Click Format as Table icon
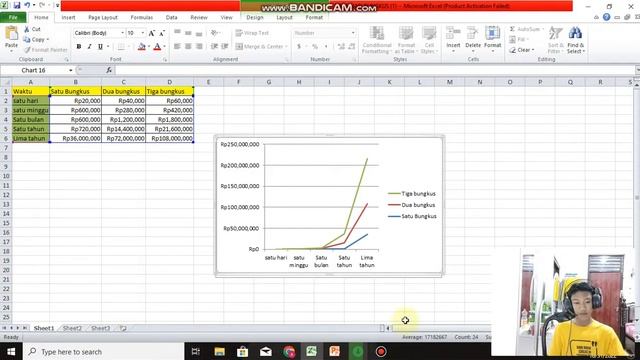Viewport: 640px width, 360px height. (406, 34)
